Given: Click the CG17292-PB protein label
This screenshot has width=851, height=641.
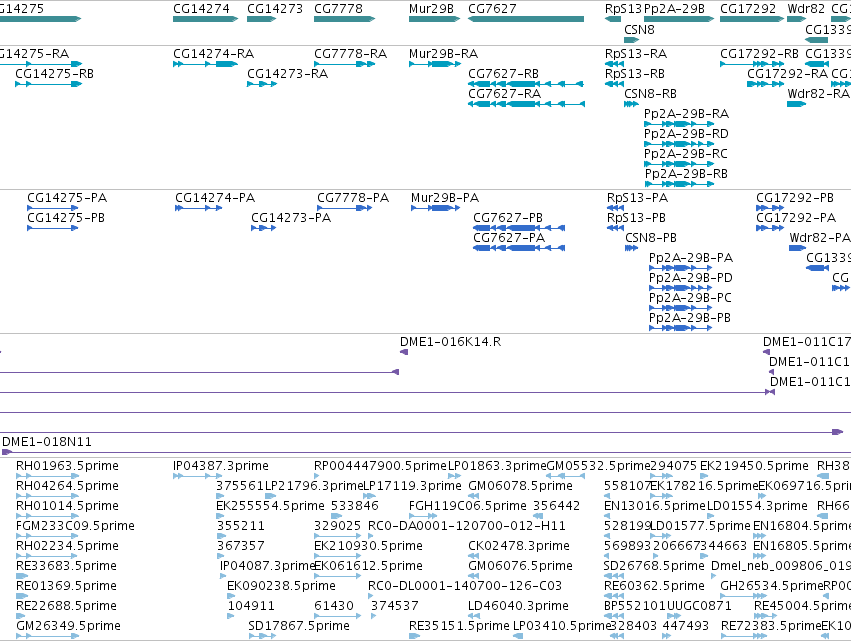Looking at the screenshot, I should [795, 198].
